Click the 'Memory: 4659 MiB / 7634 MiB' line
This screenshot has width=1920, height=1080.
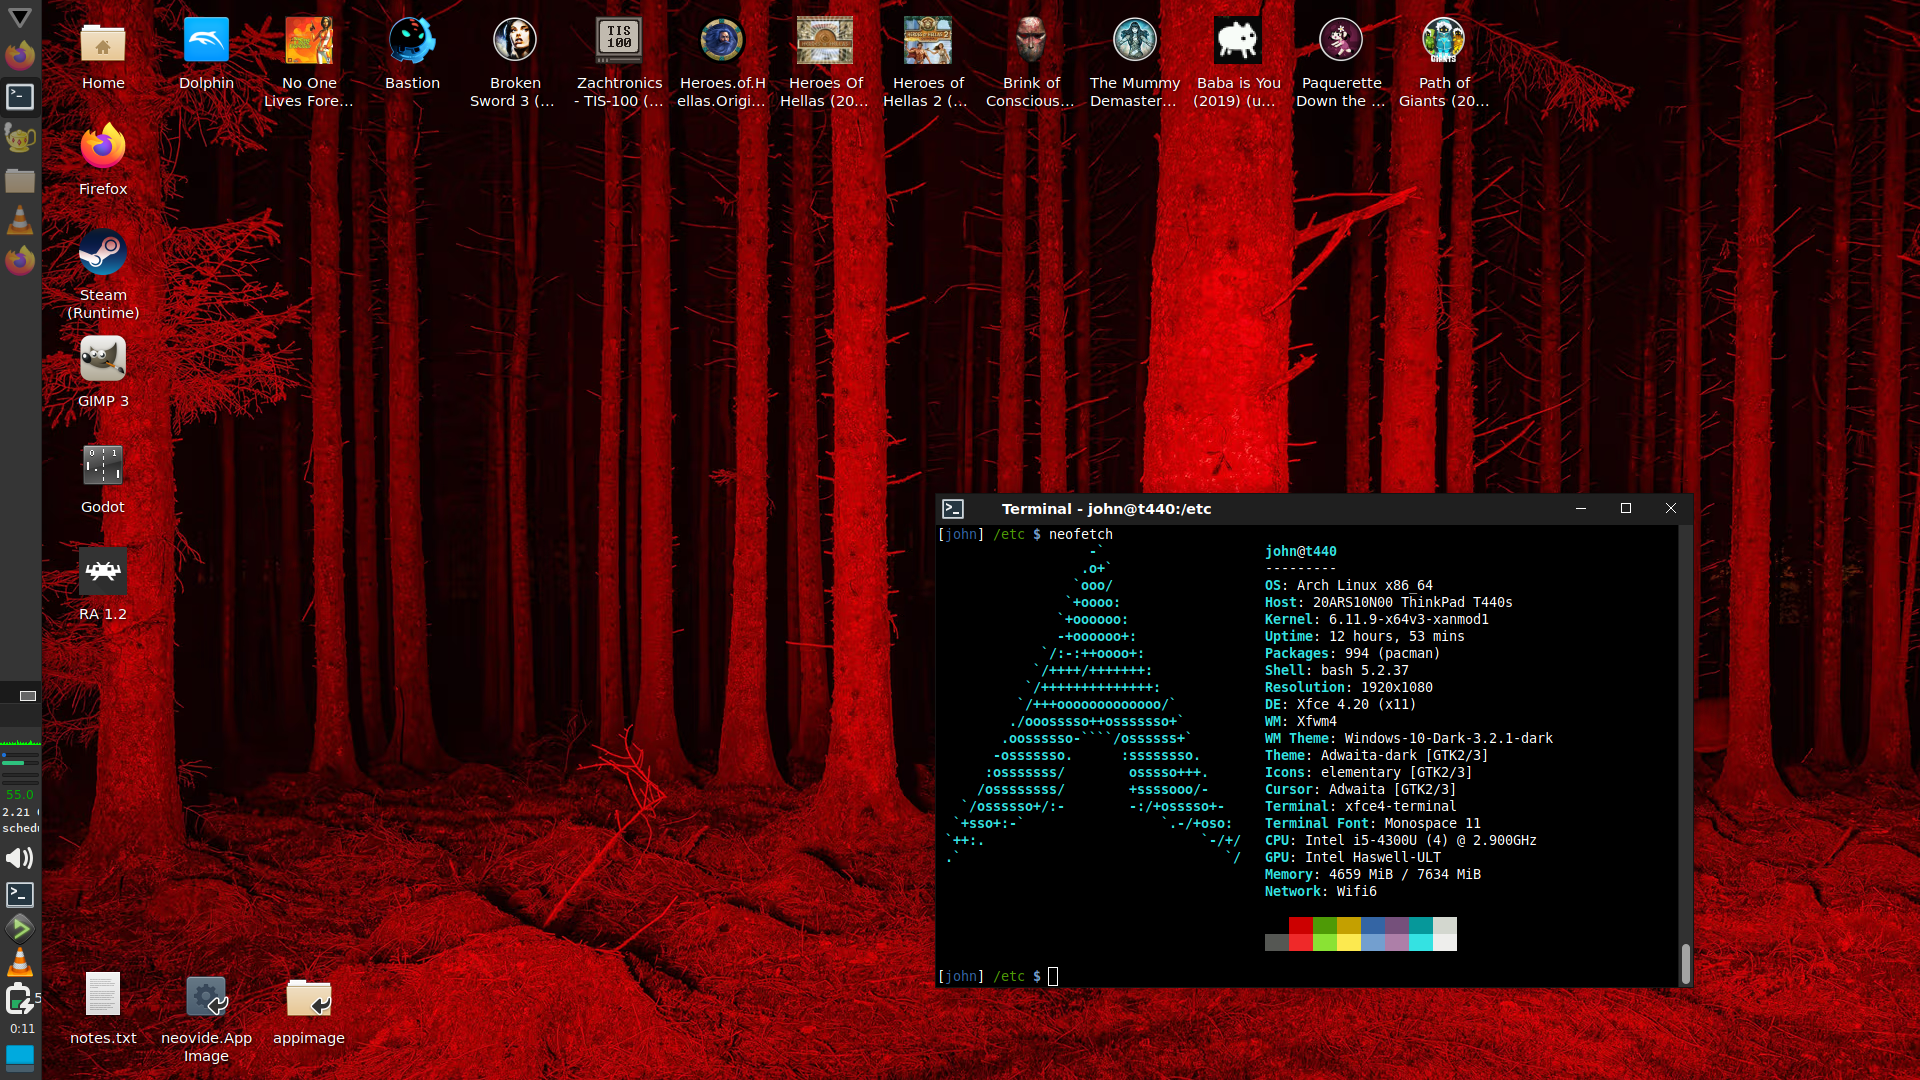coord(1372,875)
